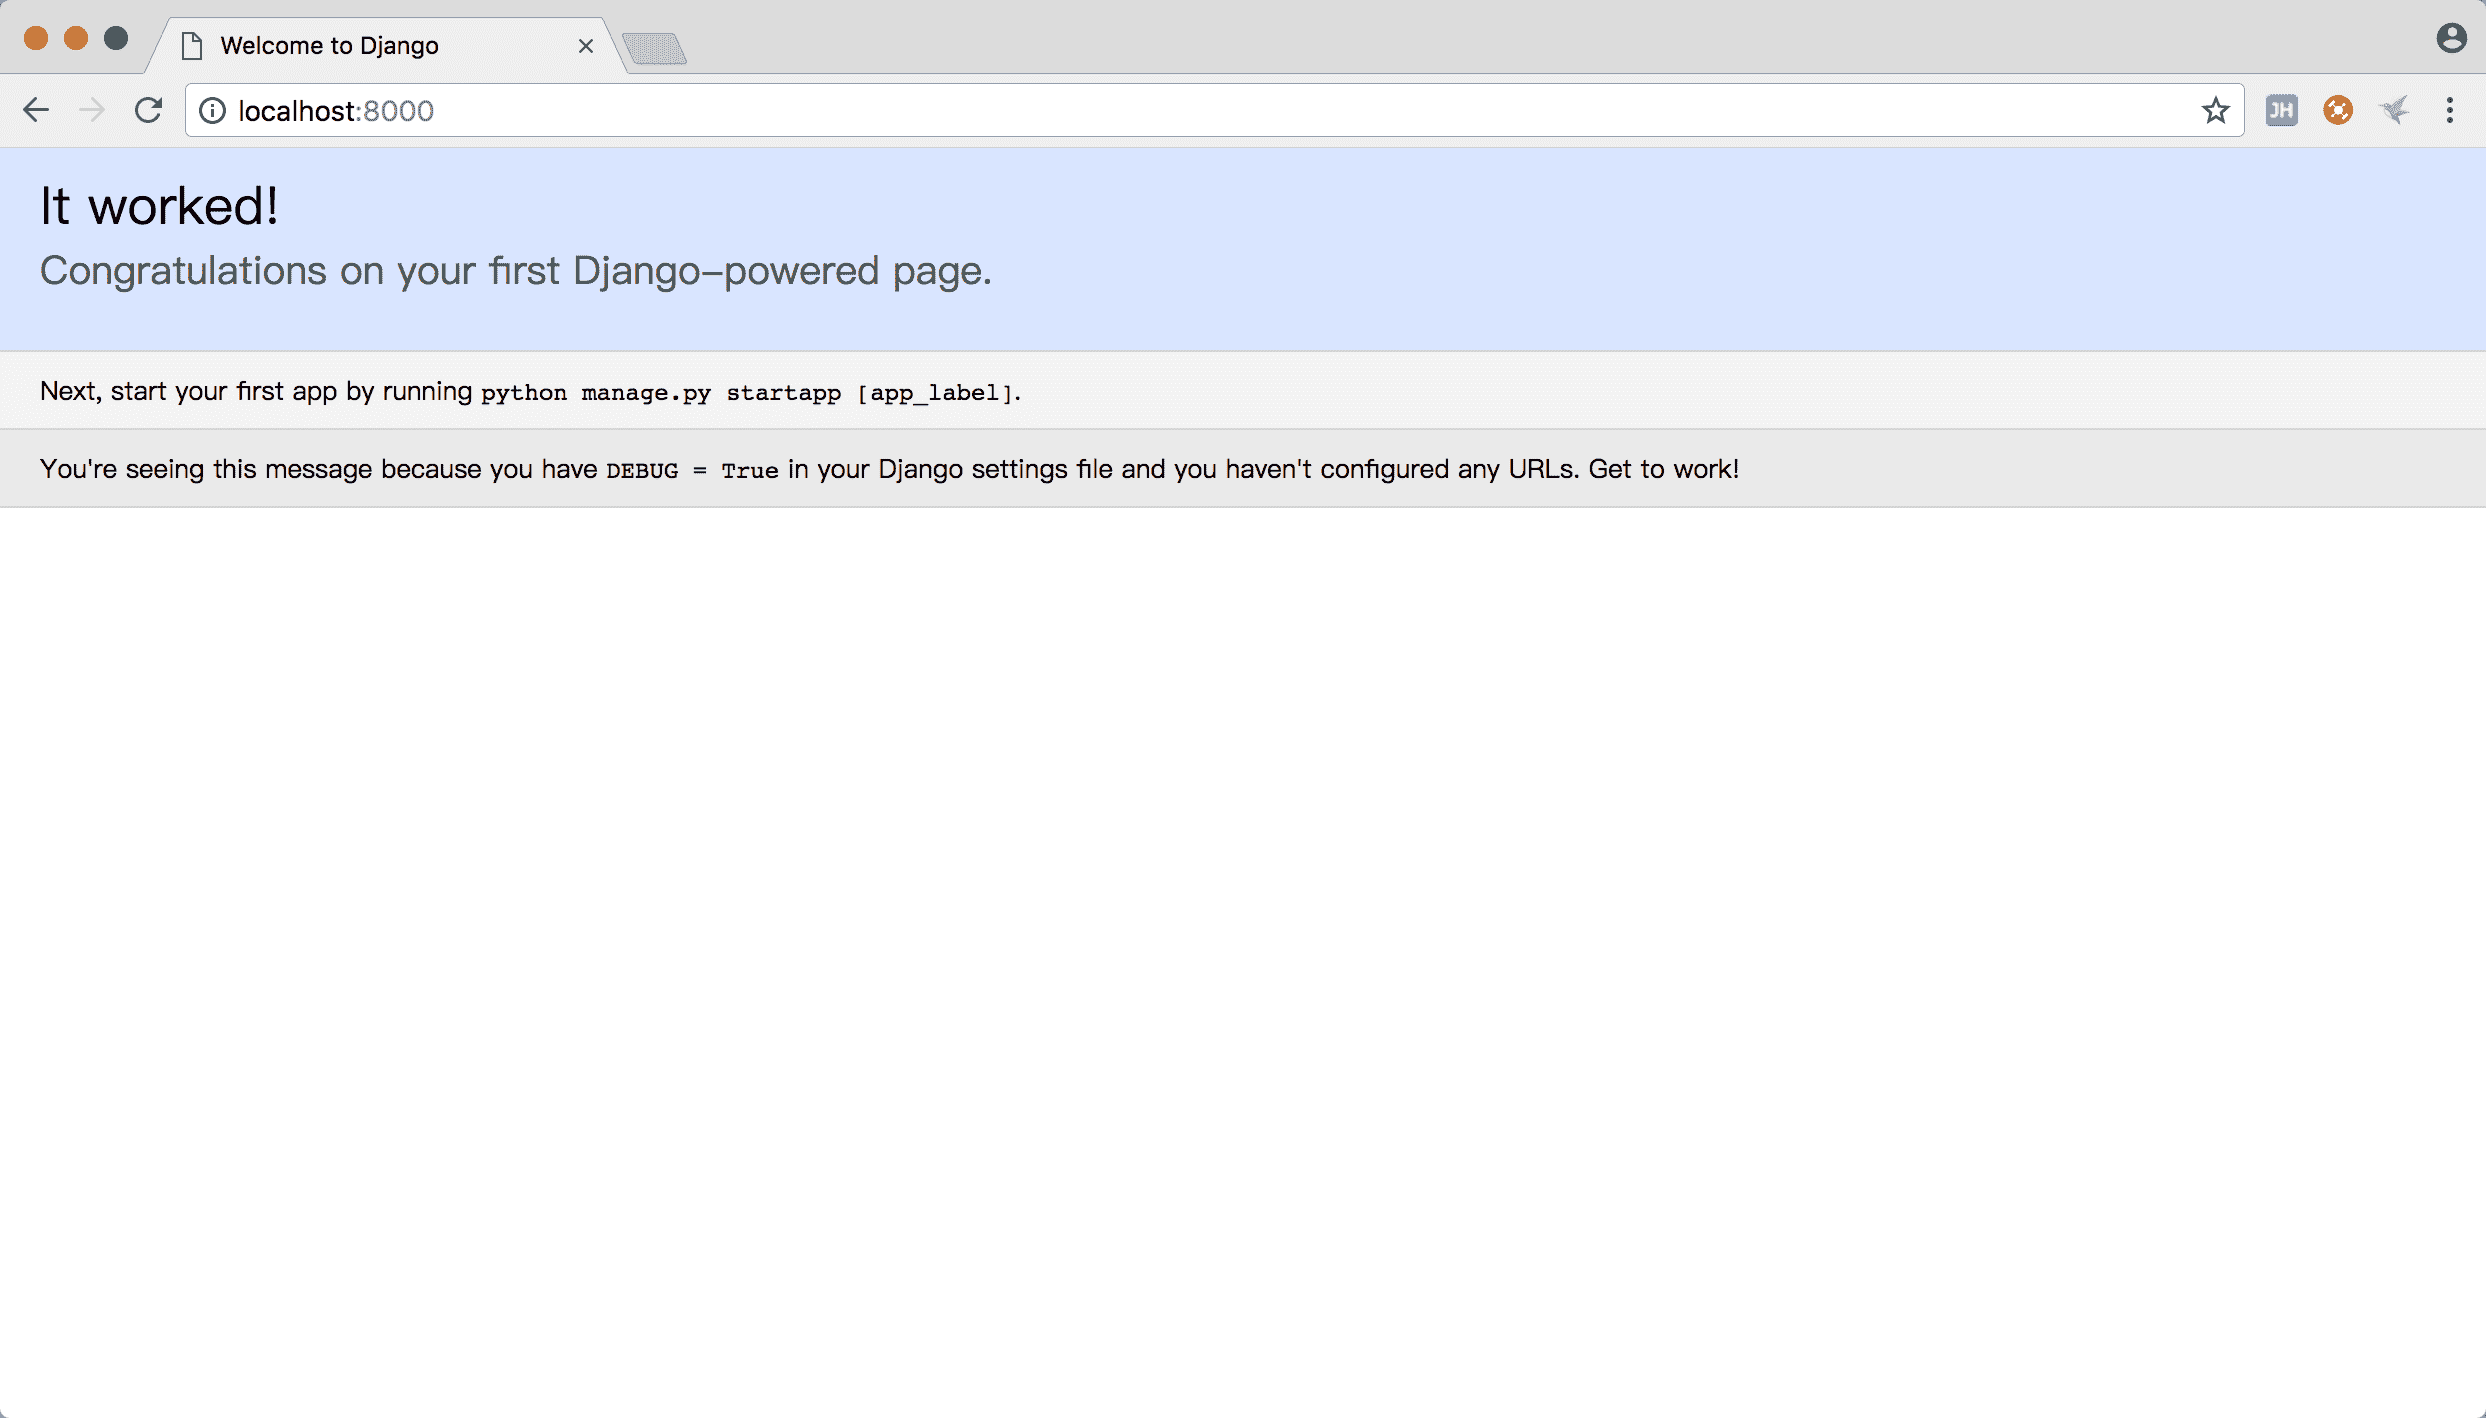
Task: Open the JH extension icon
Action: coord(2282,110)
